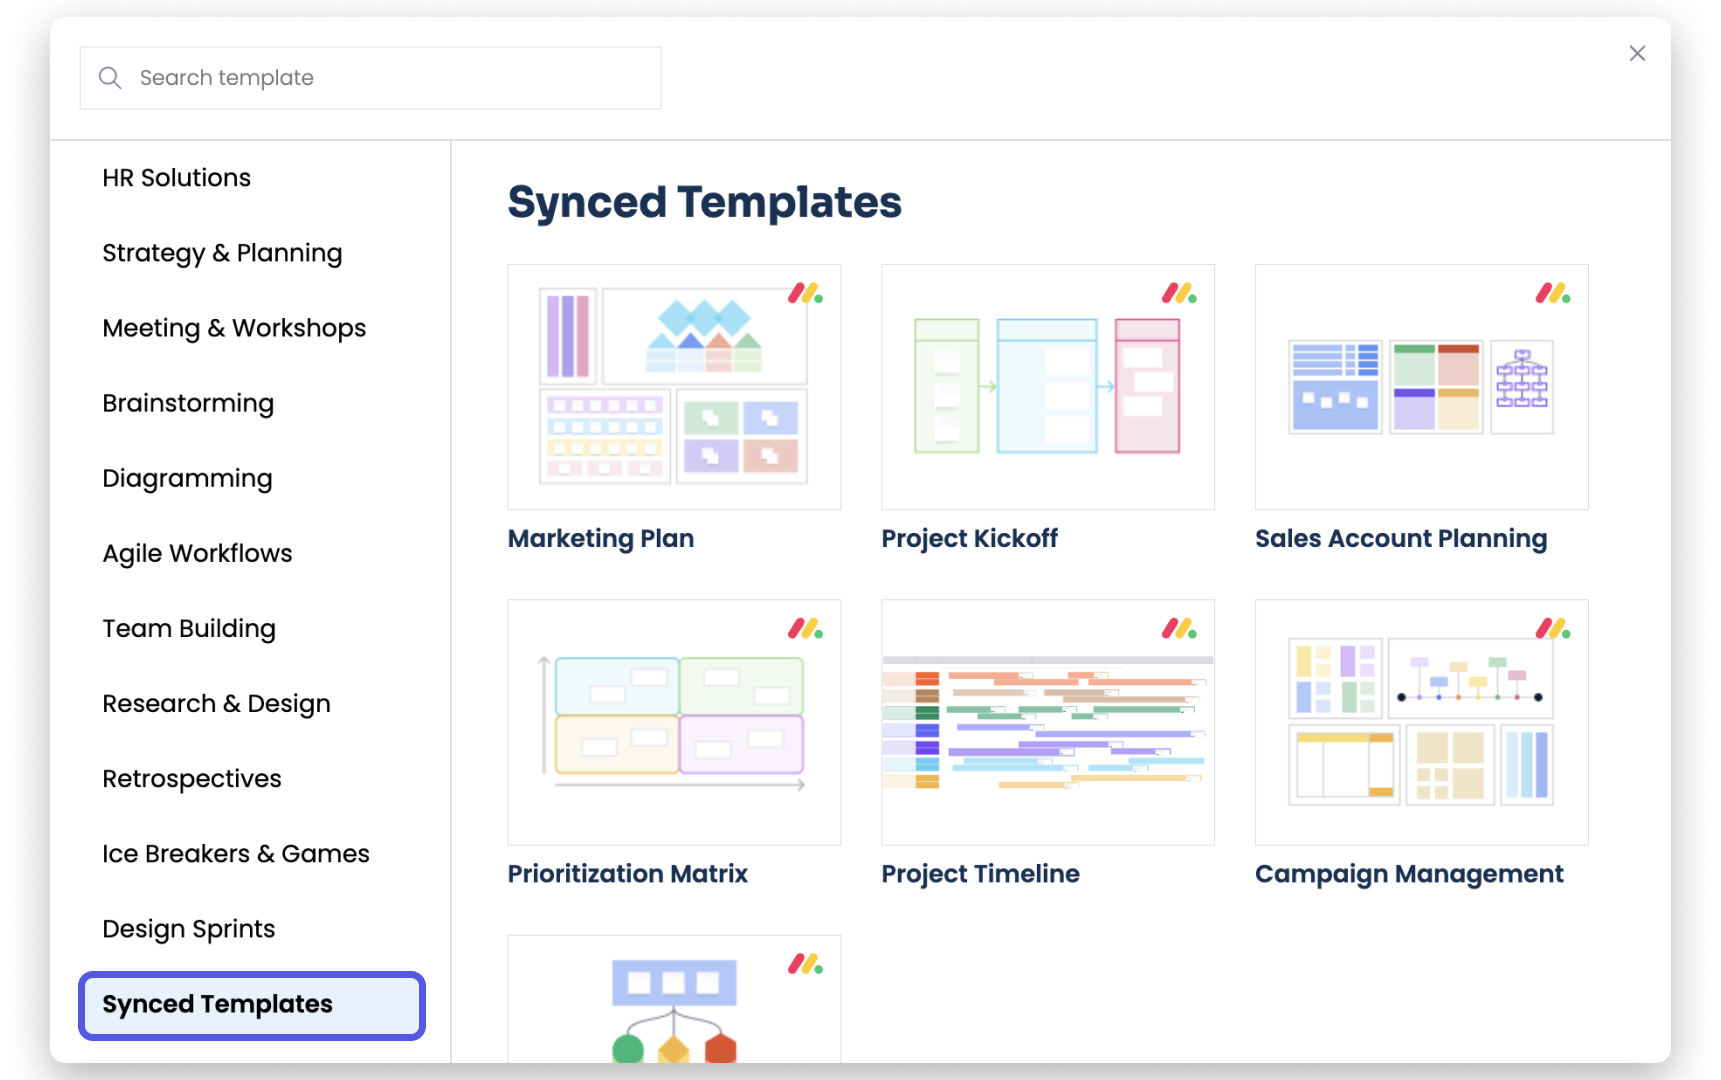Open the Campaign Management thumbnail
The width and height of the screenshot is (1721, 1080).
(x=1422, y=722)
